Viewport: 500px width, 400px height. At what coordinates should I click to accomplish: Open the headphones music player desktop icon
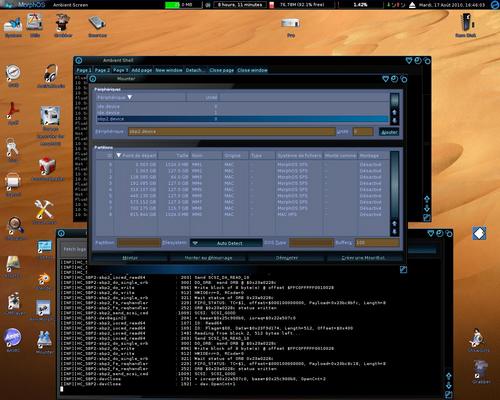[51, 76]
